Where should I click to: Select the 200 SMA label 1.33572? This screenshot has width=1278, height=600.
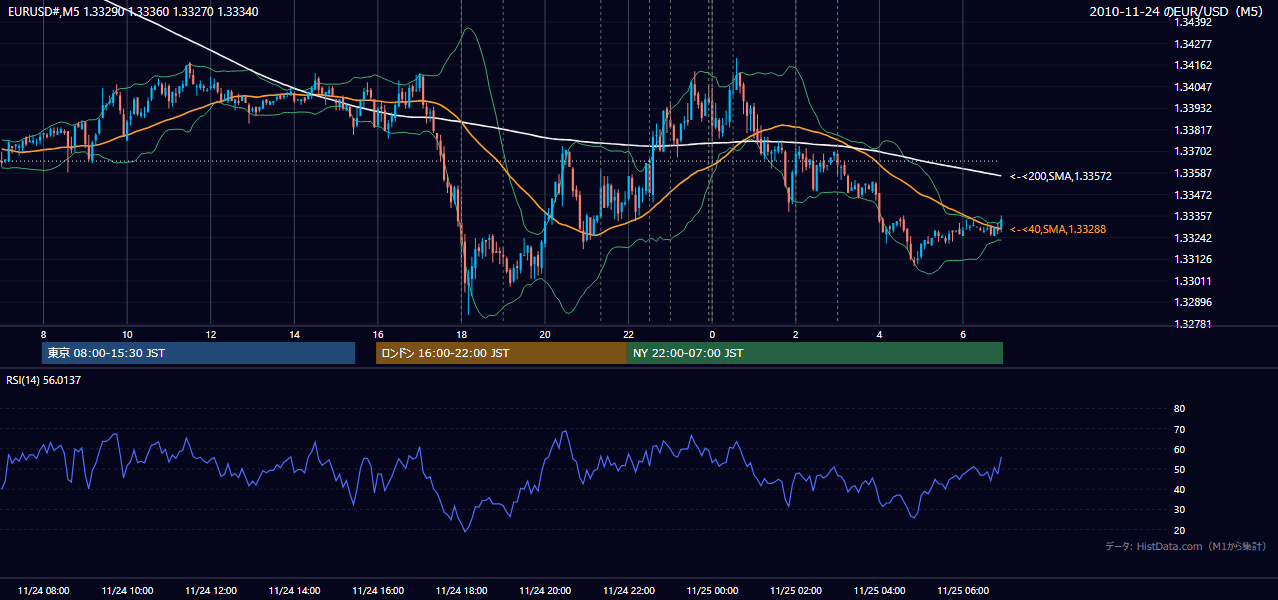pyautogui.click(x=1061, y=176)
